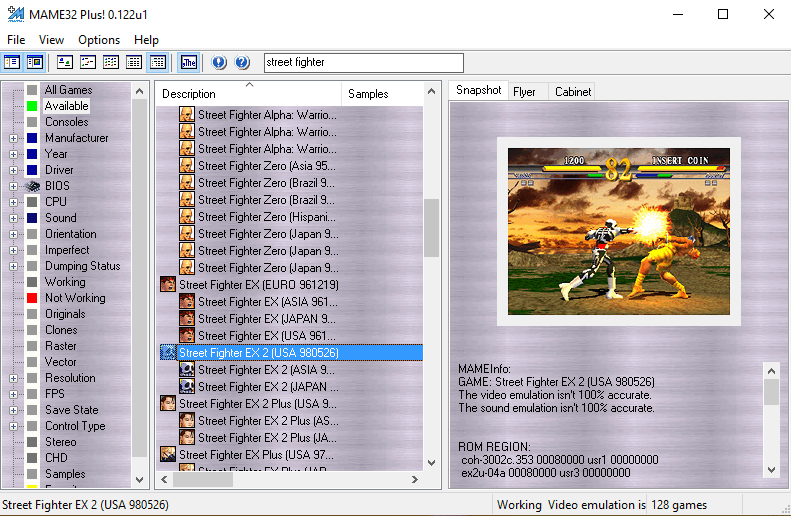Open help contents question mark icon
Screen dimensions: 795x519
242,62
